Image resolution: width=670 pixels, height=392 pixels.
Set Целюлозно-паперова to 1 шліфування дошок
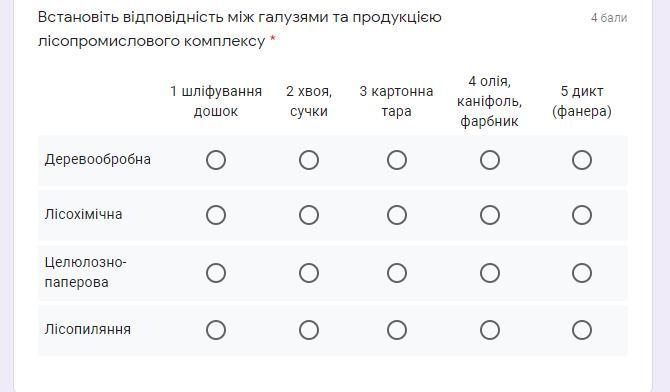coord(216,273)
